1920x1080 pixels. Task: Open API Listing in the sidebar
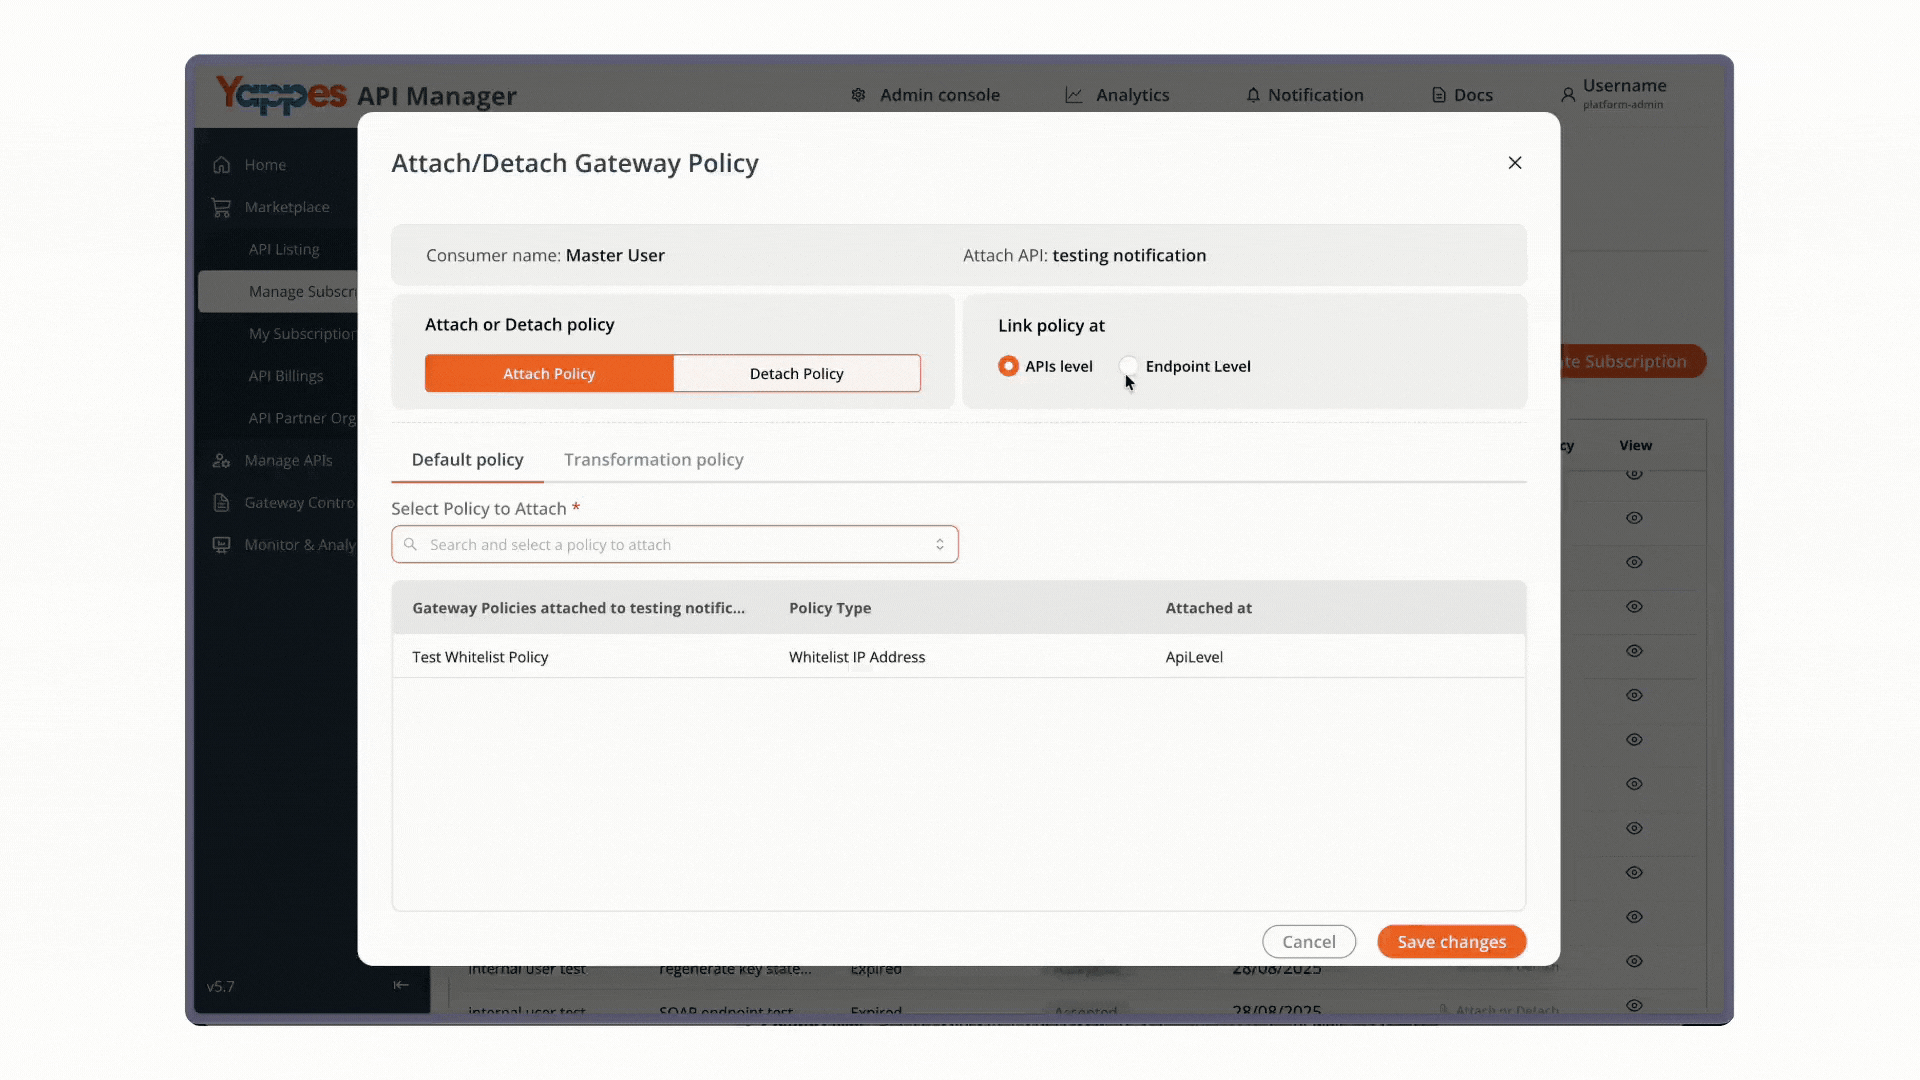coord(284,249)
